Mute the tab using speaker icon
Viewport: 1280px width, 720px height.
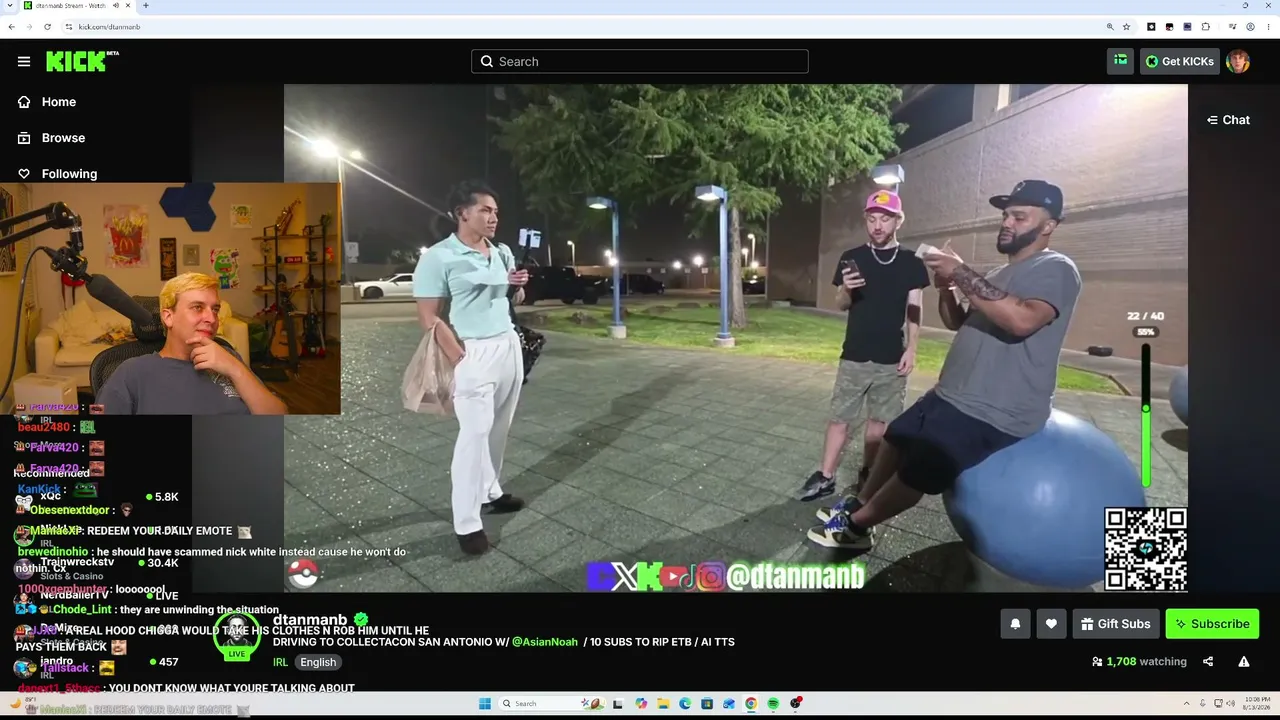117,6
